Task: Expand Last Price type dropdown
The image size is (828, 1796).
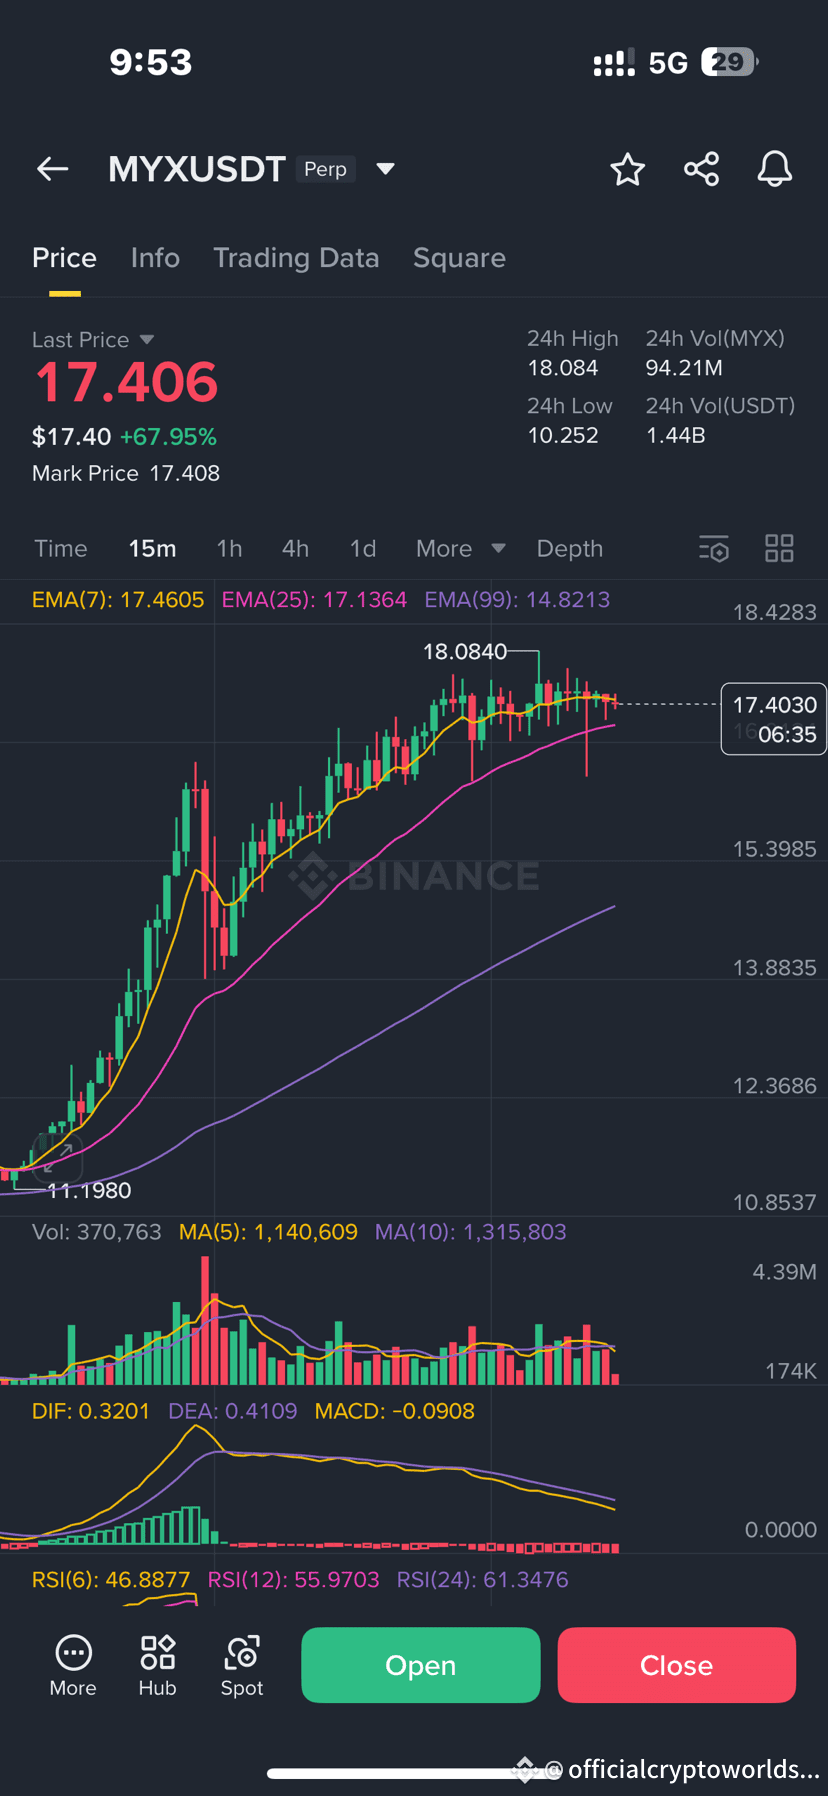Action: [147, 340]
